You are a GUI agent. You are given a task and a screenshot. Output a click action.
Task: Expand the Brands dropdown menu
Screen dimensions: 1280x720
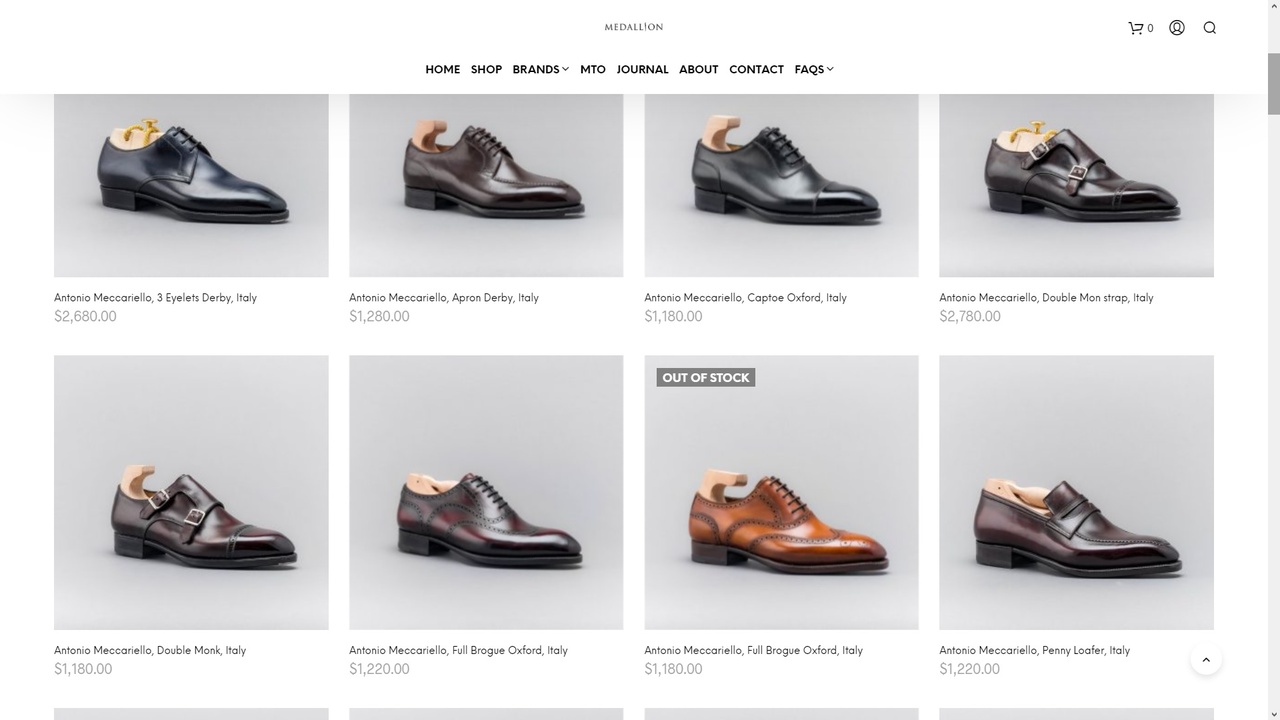540,70
